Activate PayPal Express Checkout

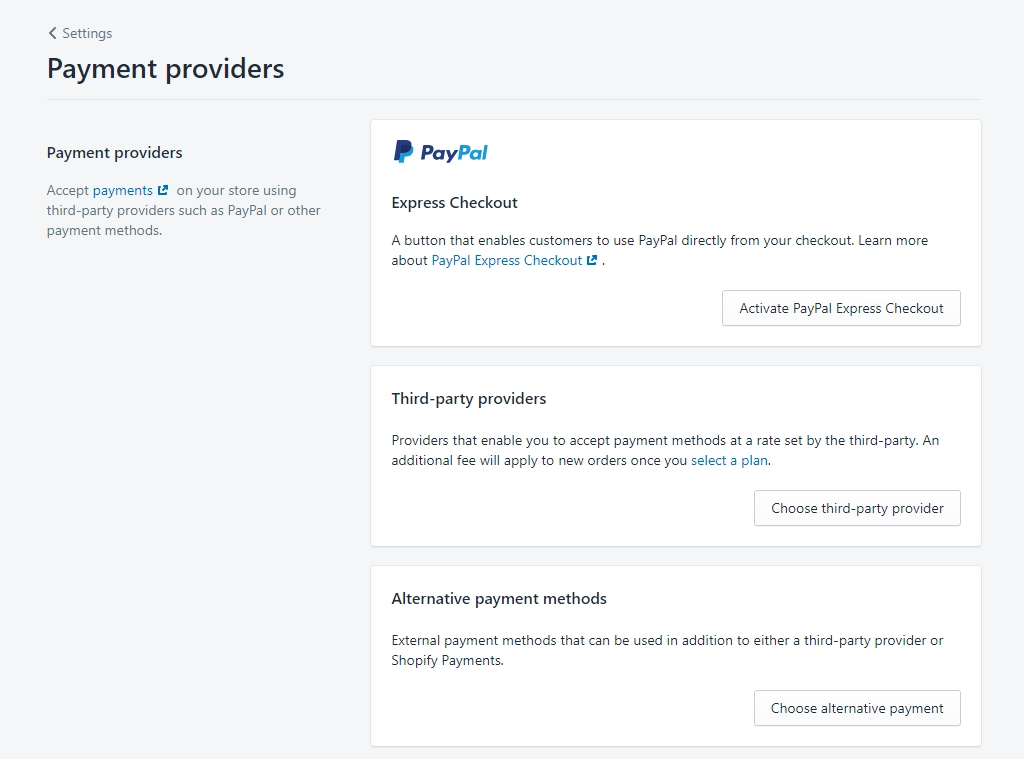pyautogui.click(x=840, y=308)
